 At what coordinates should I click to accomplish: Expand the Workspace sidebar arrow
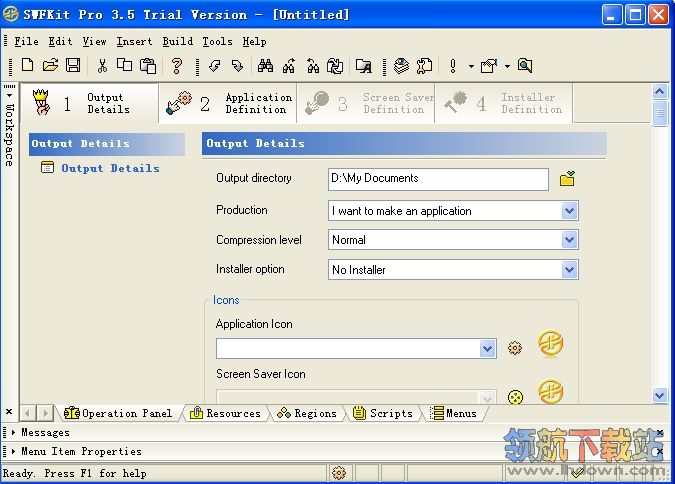9,95
